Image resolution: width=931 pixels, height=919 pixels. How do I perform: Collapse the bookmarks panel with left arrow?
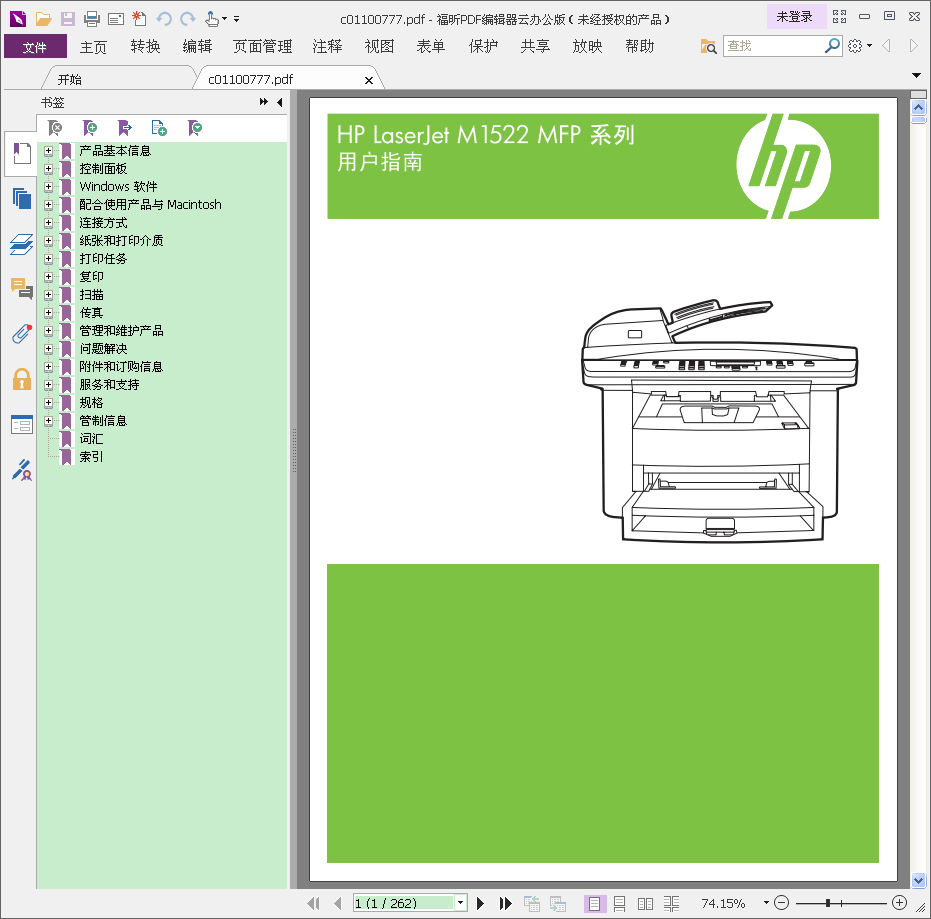[x=280, y=102]
